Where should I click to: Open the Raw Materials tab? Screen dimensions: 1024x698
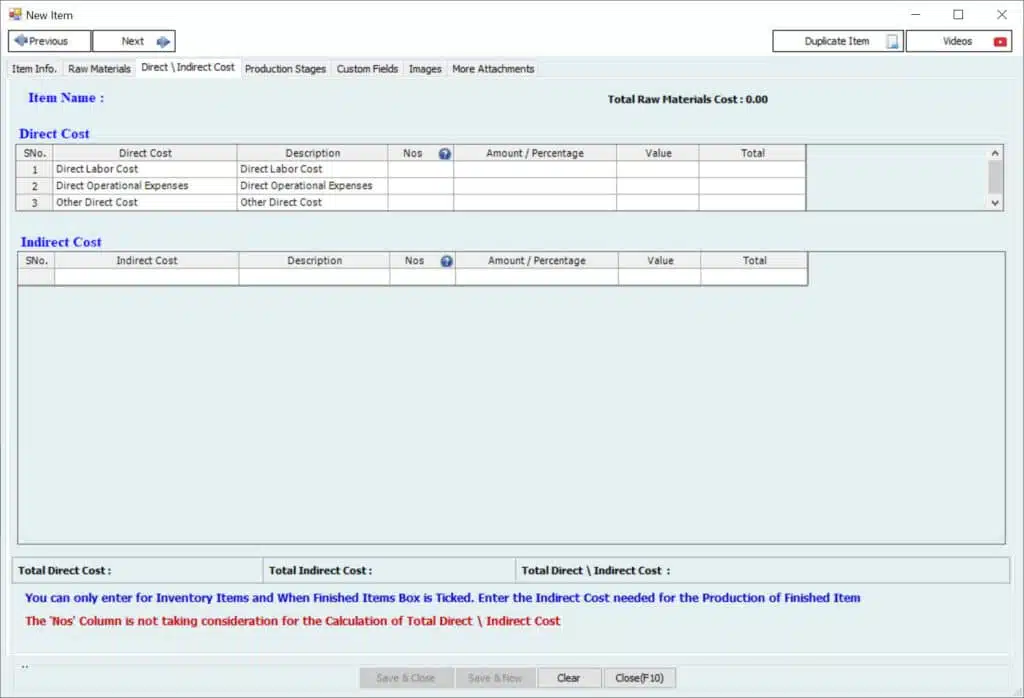pyautogui.click(x=99, y=69)
